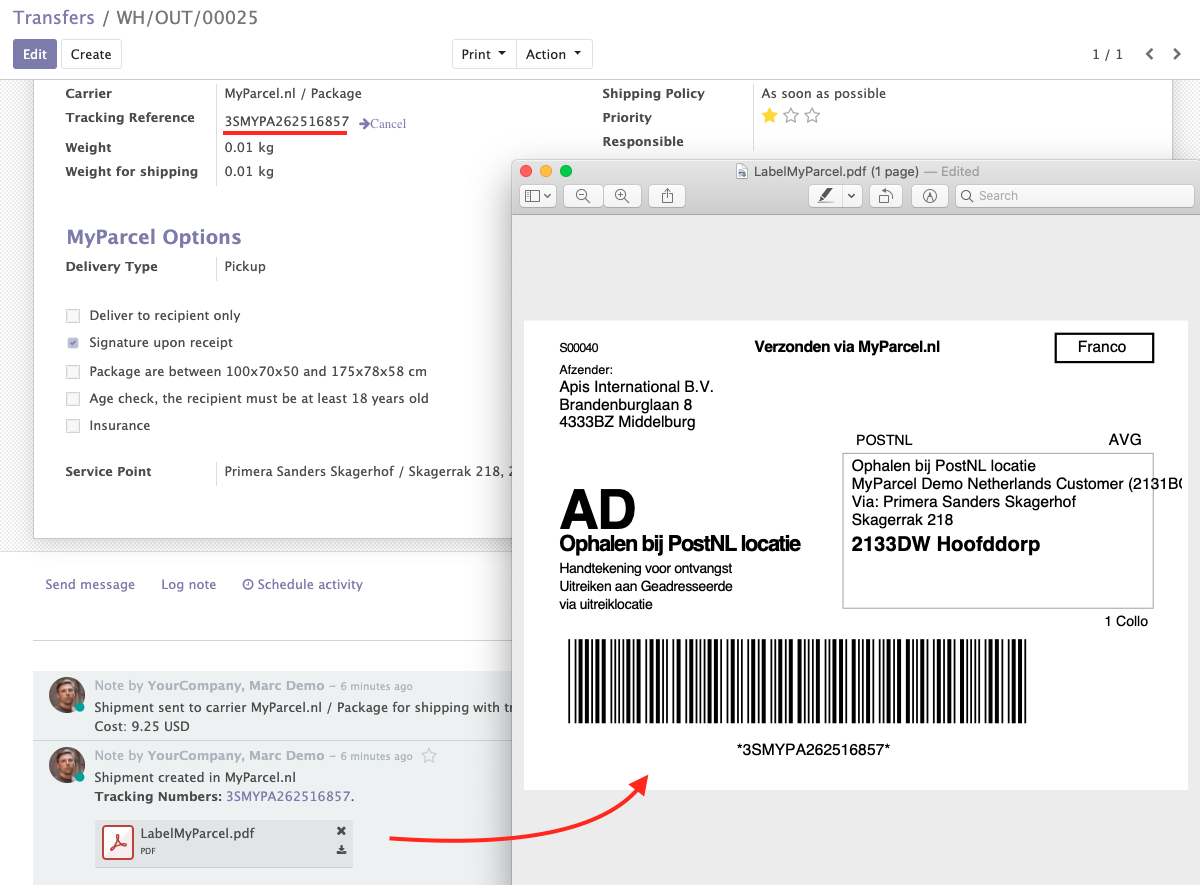Open Log note tab

[189, 584]
